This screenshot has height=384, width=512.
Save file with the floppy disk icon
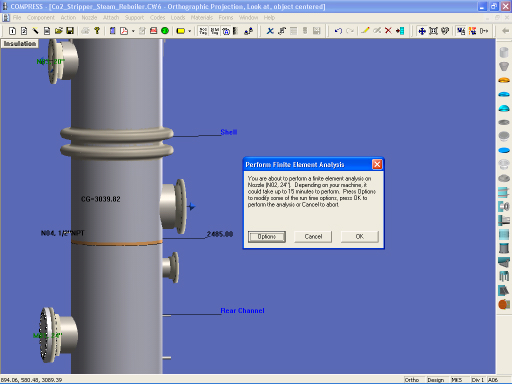pyautogui.click(x=70, y=31)
